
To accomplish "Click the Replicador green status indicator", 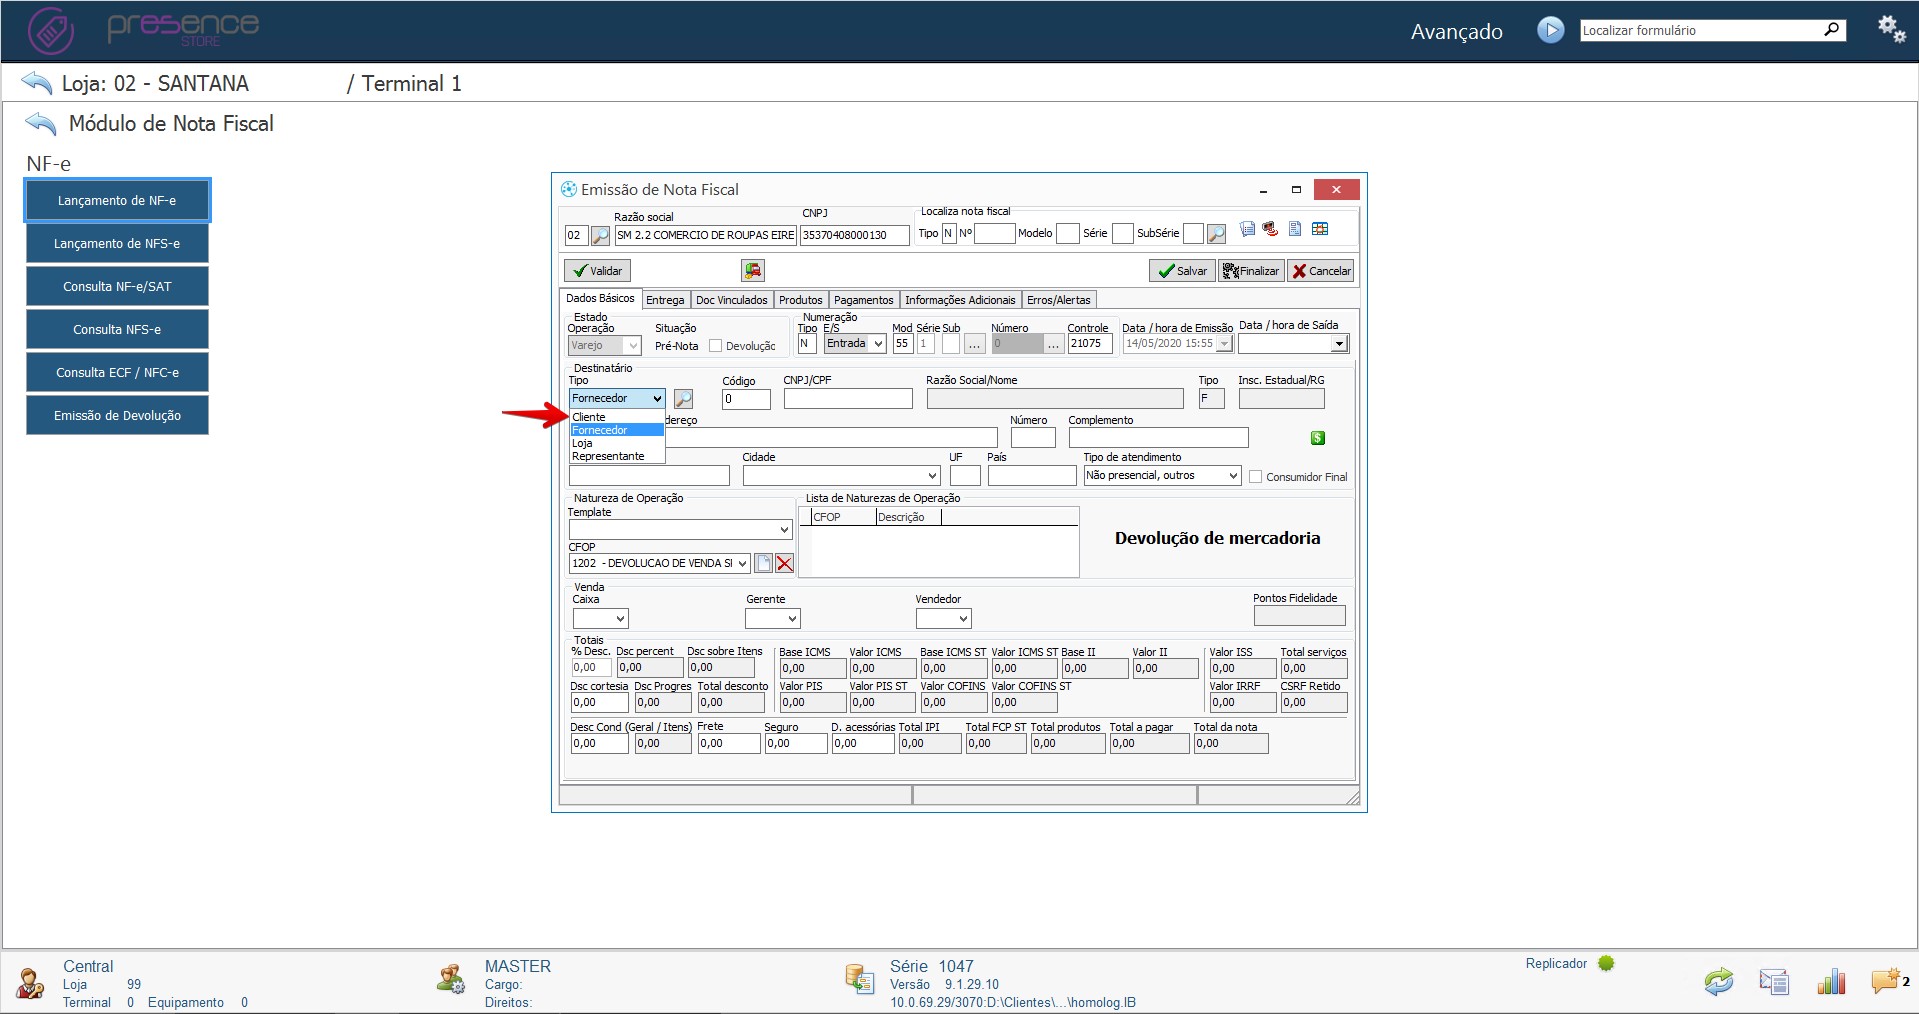I will pyautogui.click(x=1606, y=963).
